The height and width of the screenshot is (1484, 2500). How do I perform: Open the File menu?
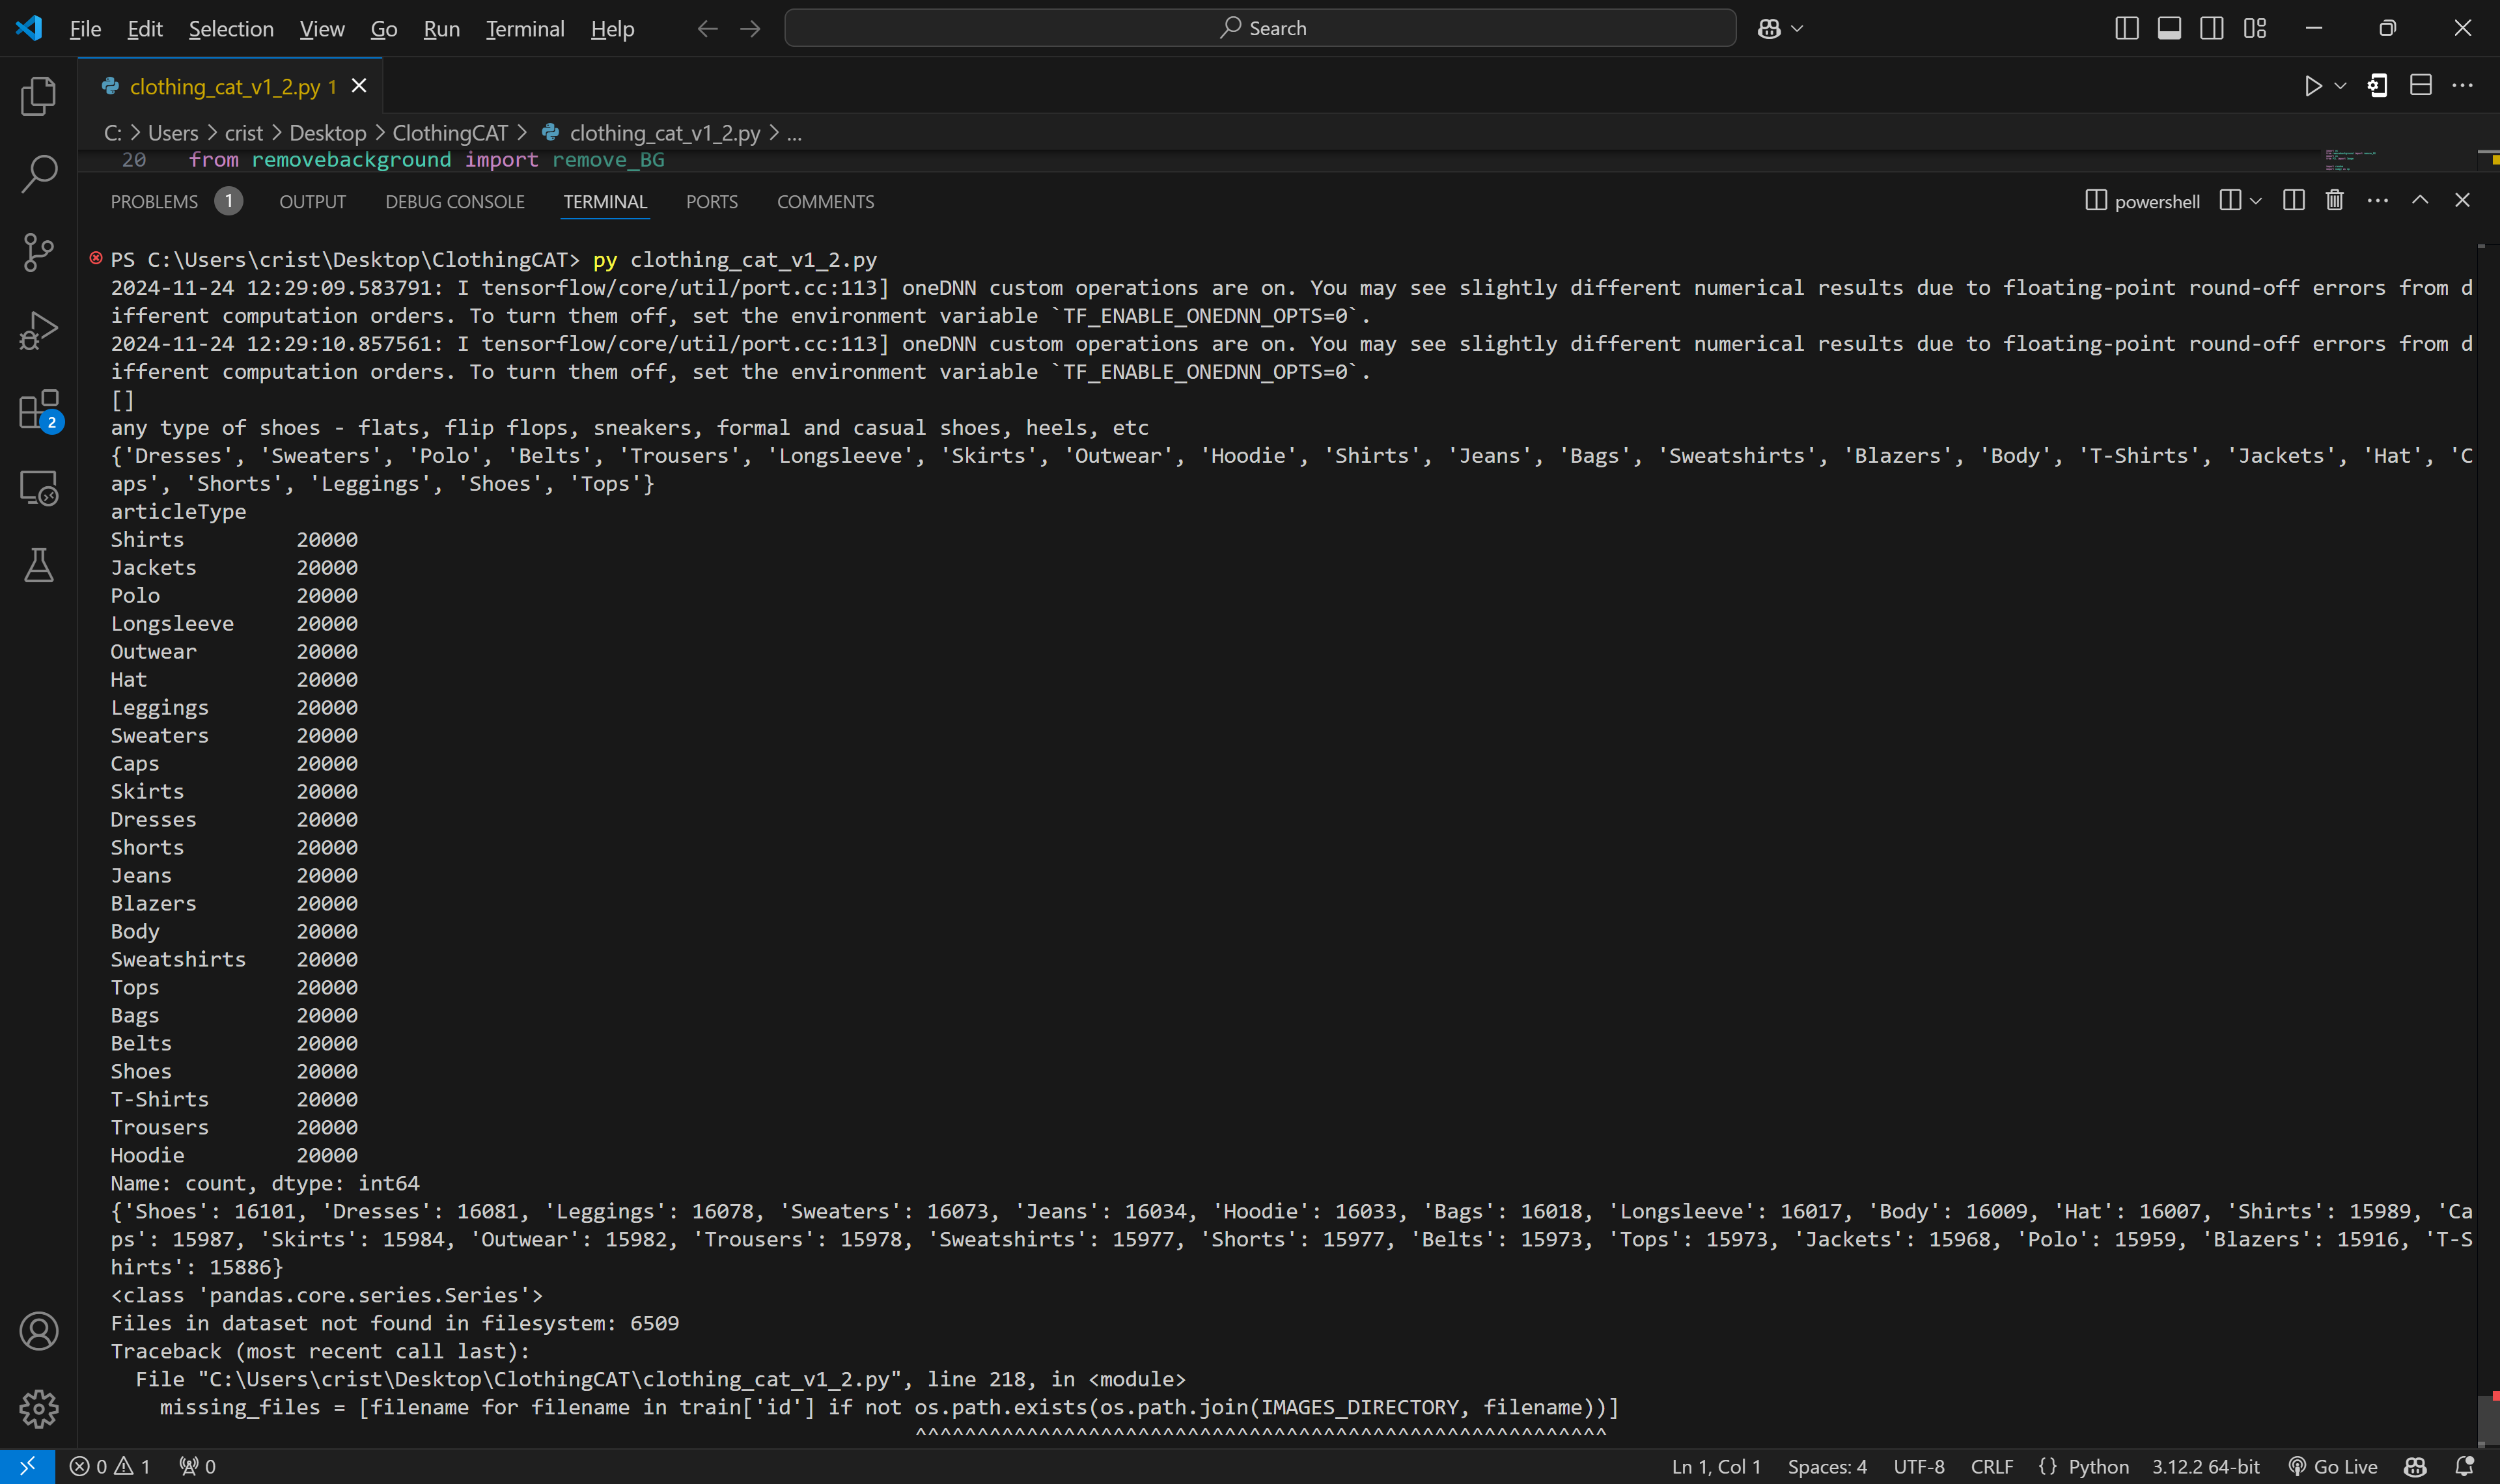[85, 28]
